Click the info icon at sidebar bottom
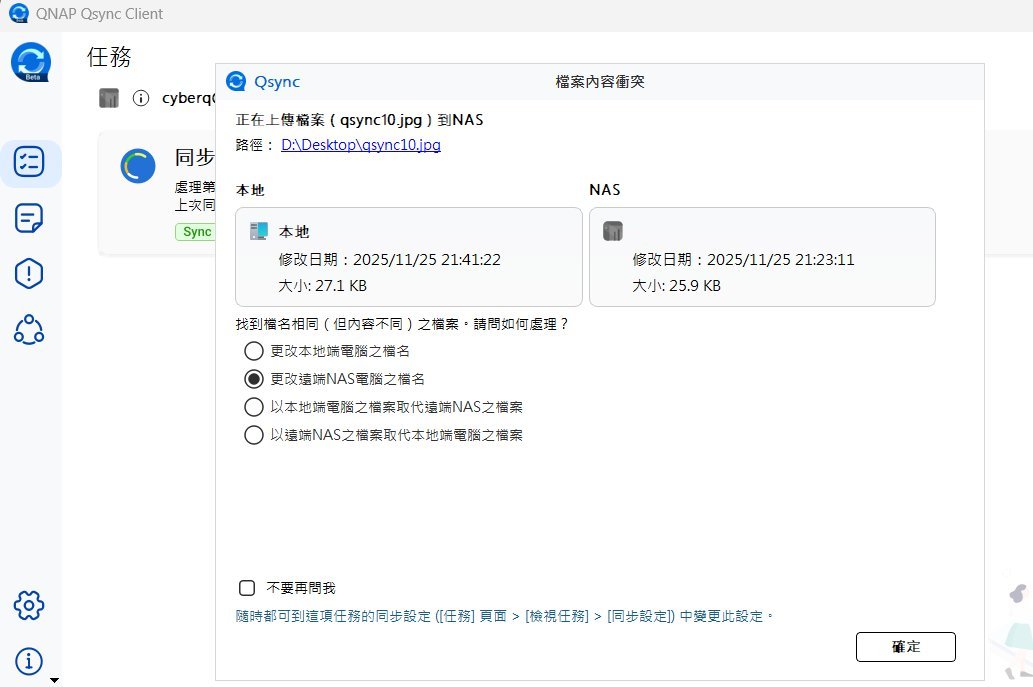The image size is (1033, 687). pos(29,661)
